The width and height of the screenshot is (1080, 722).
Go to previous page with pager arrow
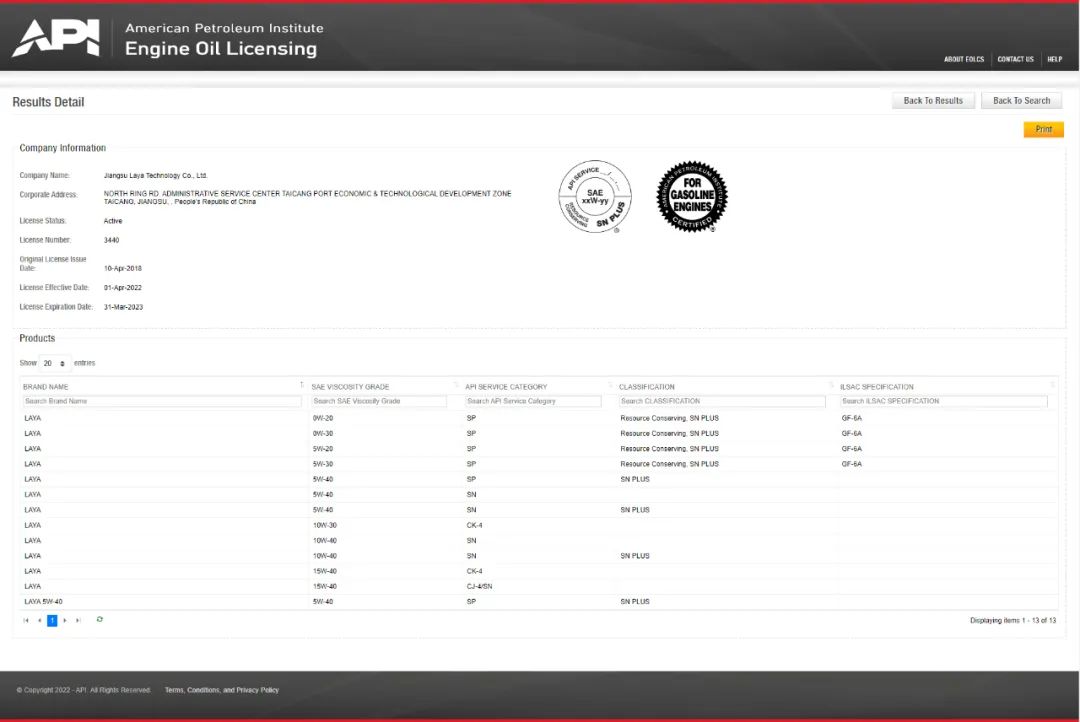click(x=39, y=621)
